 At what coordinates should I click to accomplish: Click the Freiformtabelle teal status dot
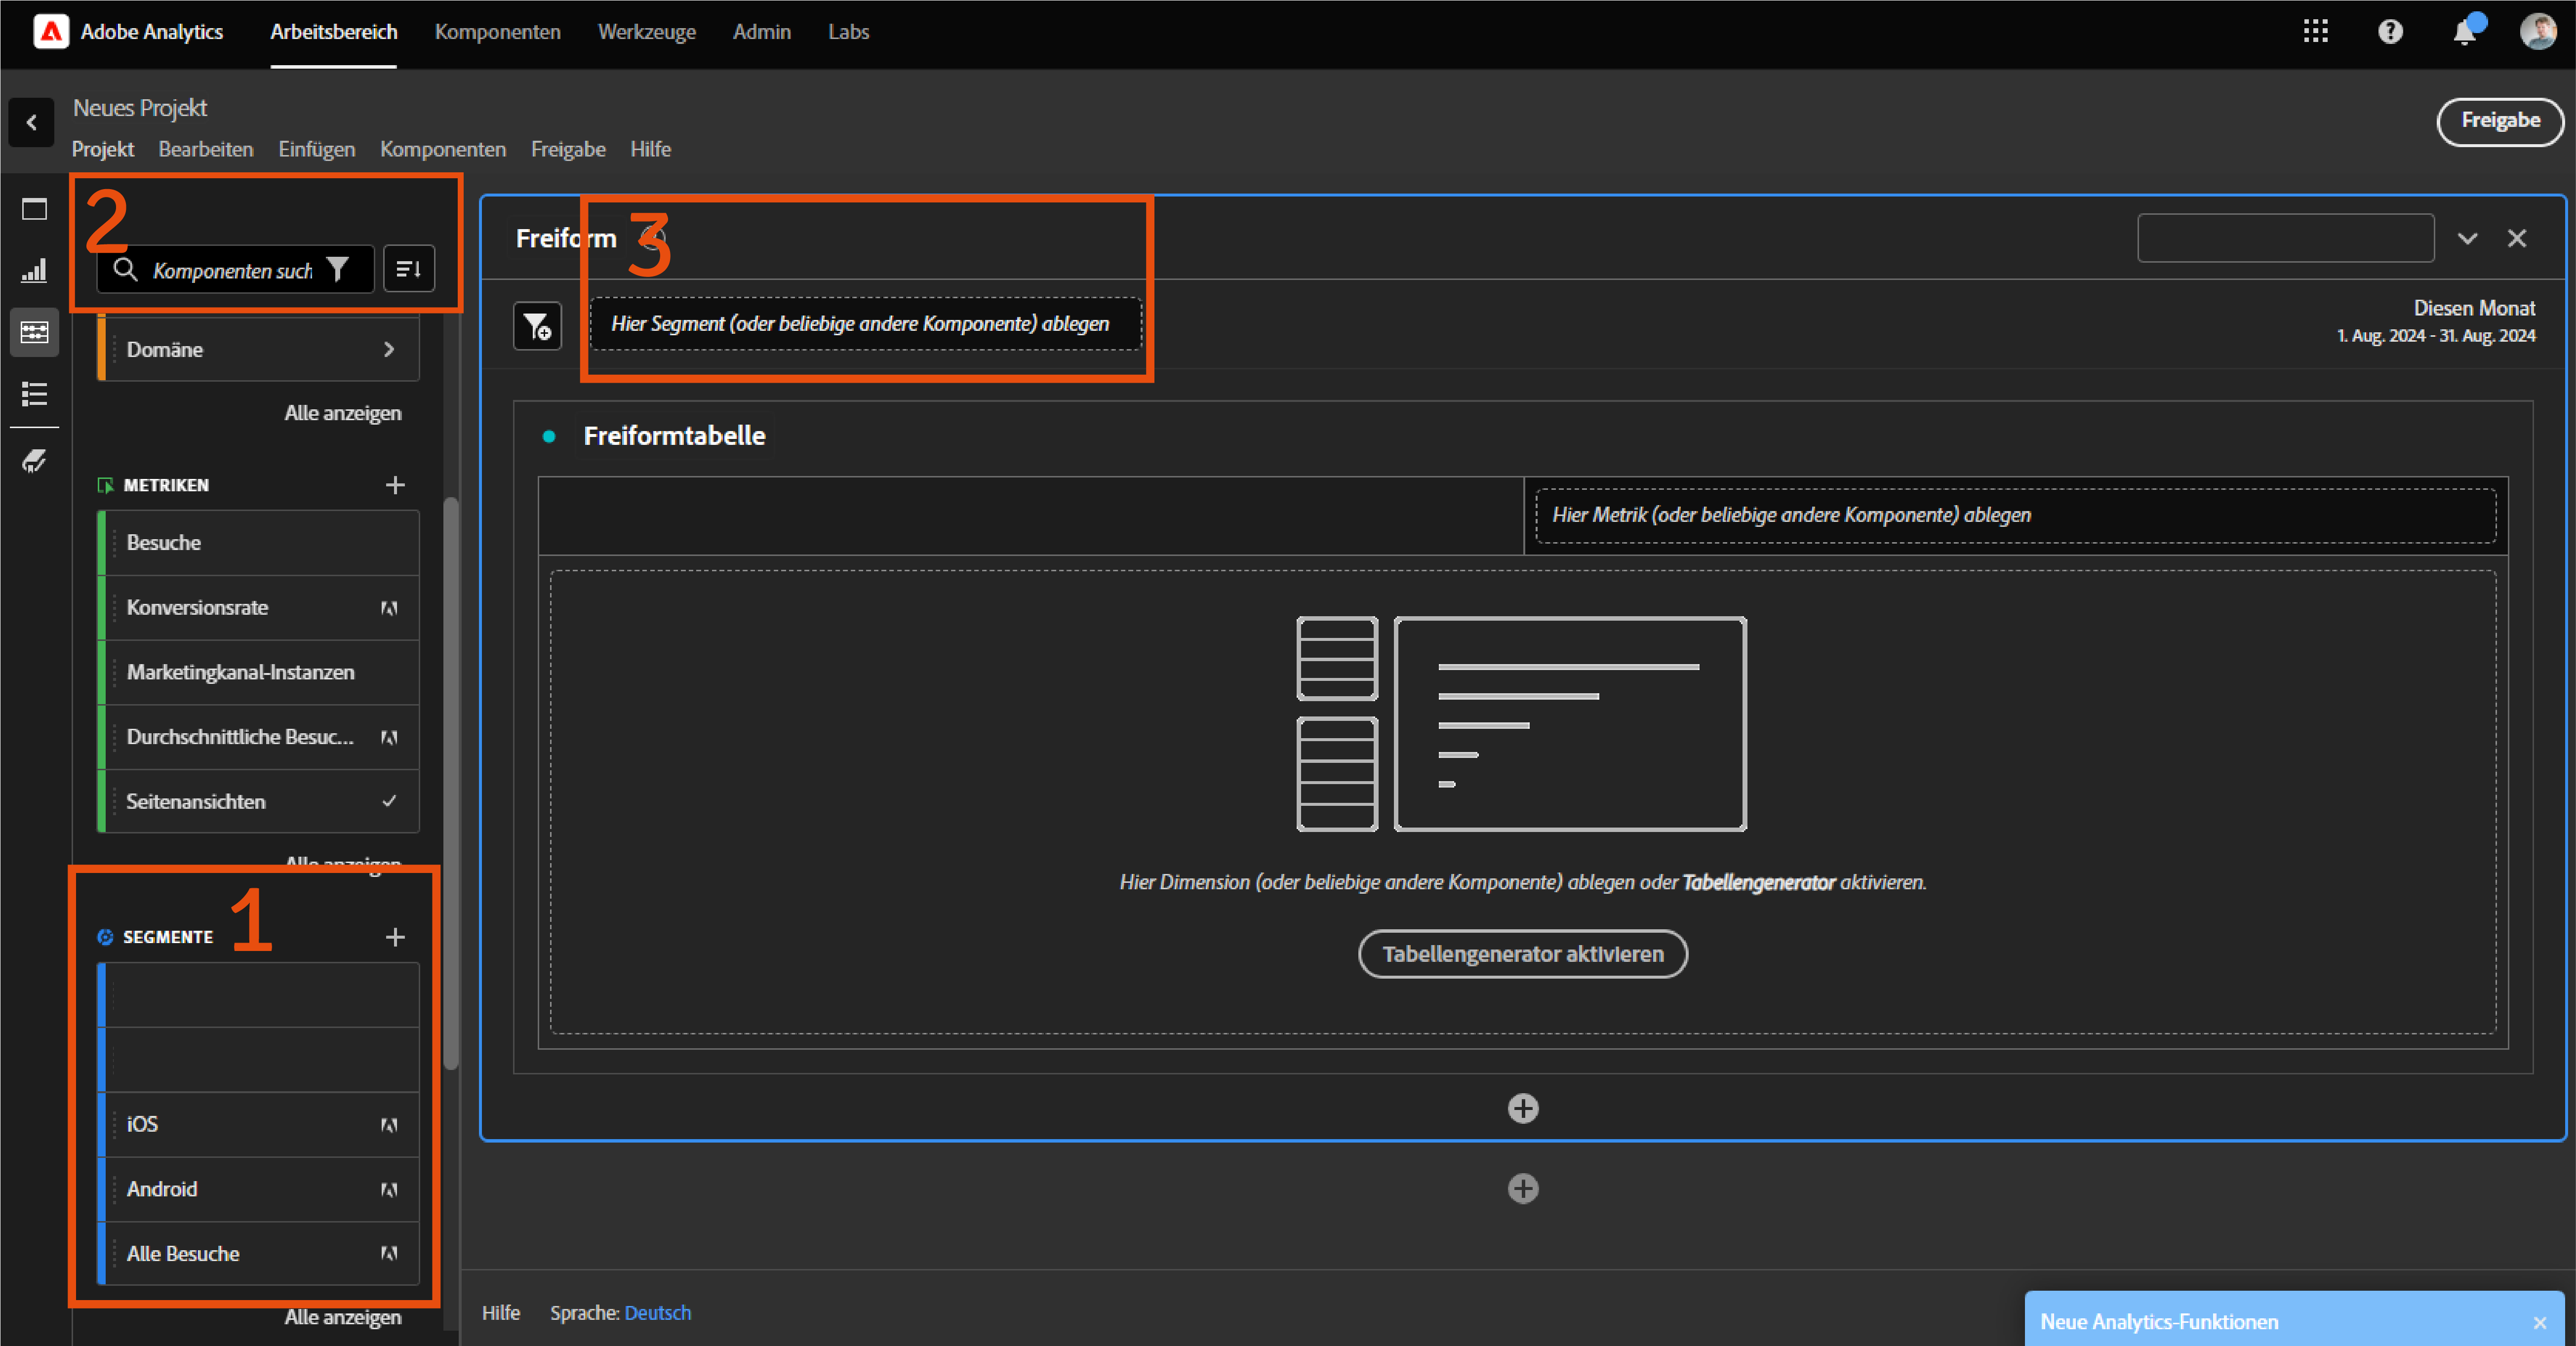pos(549,436)
